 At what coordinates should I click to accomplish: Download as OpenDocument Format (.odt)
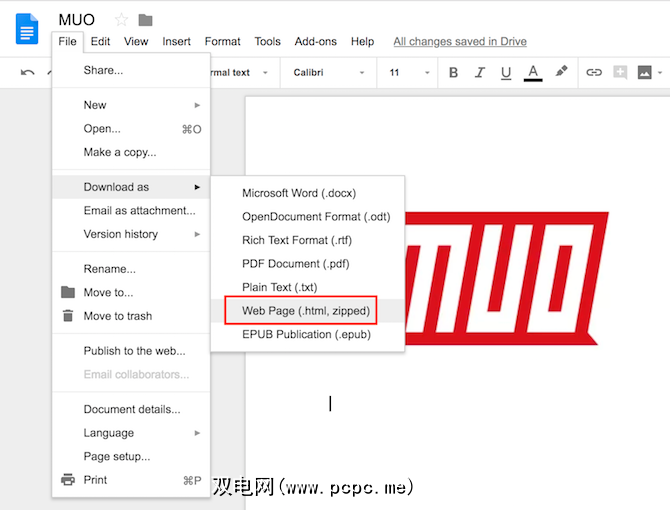(308, 217)
